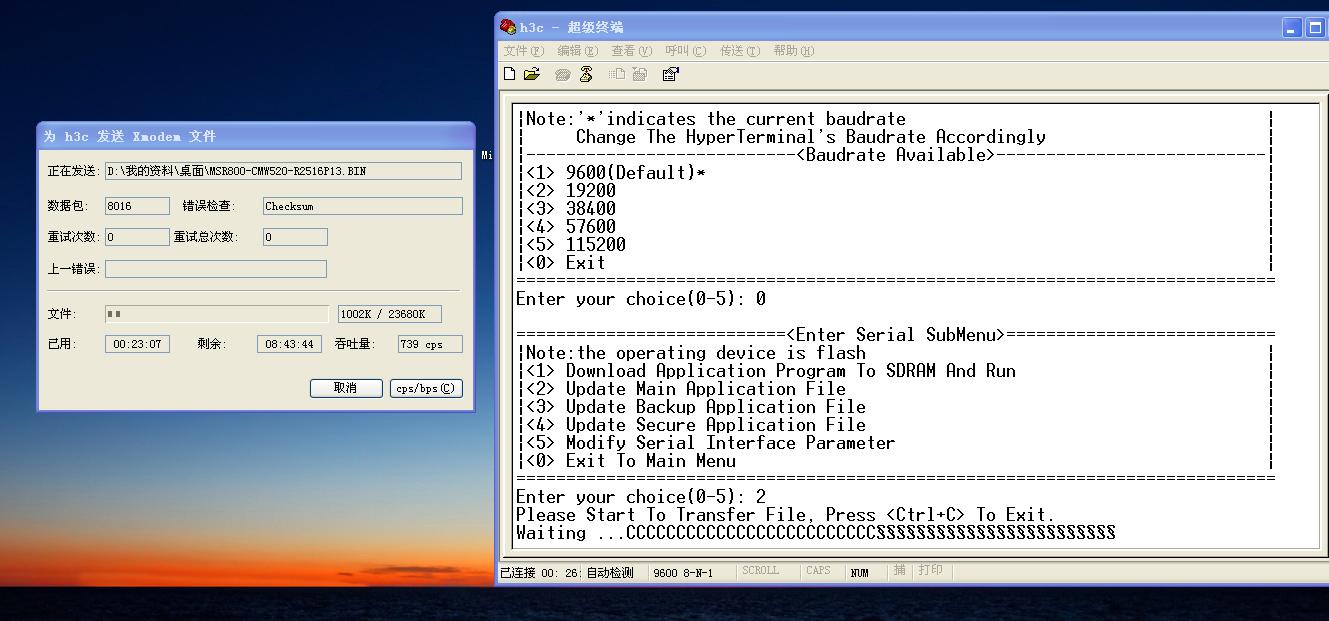The height and width of the screenshot is (621, 1329).
Task: Click the Receive toolbar icon
Action: [x=640, y=74]
